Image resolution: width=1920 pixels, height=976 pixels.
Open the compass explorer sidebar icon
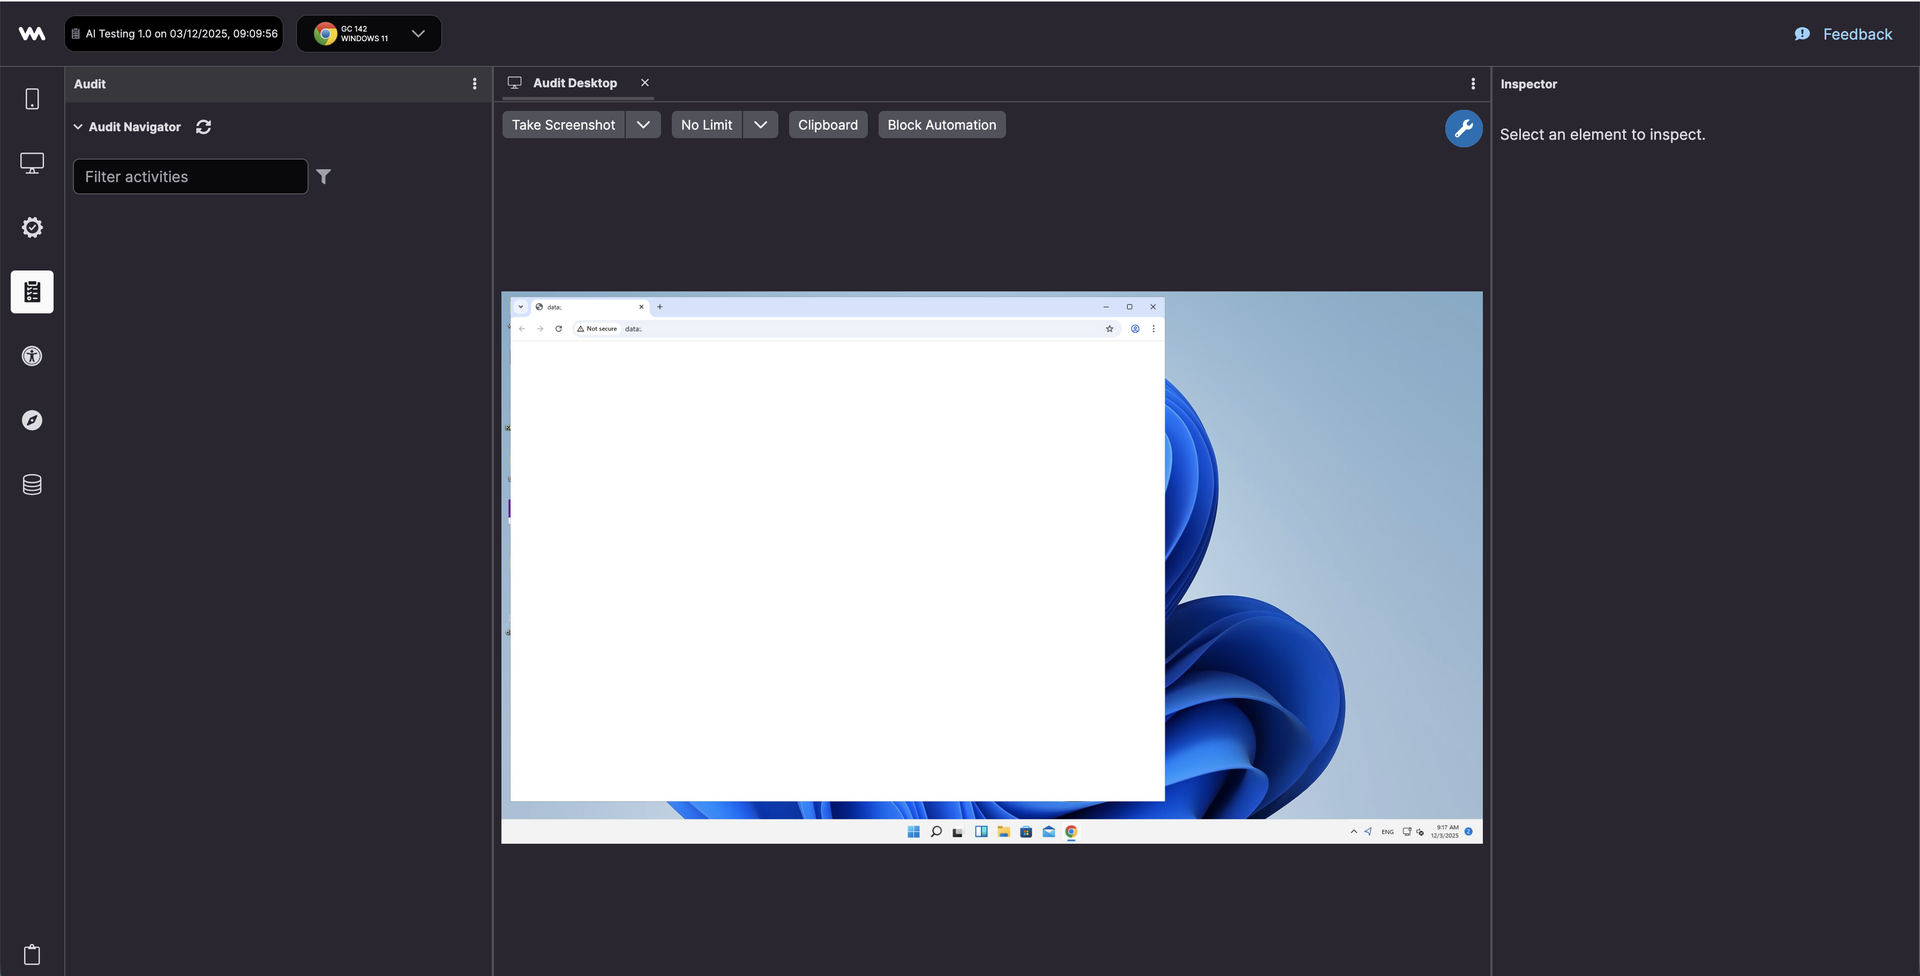[32, 420]
